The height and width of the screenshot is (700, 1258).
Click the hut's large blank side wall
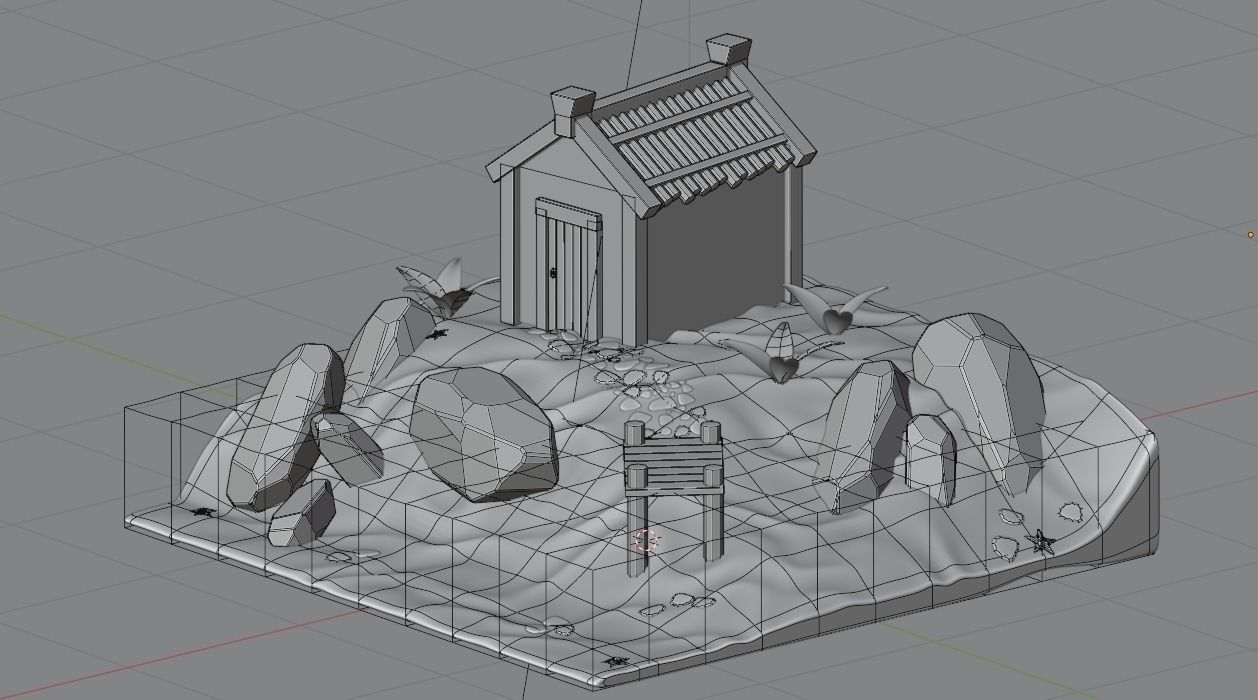(715, 260)
